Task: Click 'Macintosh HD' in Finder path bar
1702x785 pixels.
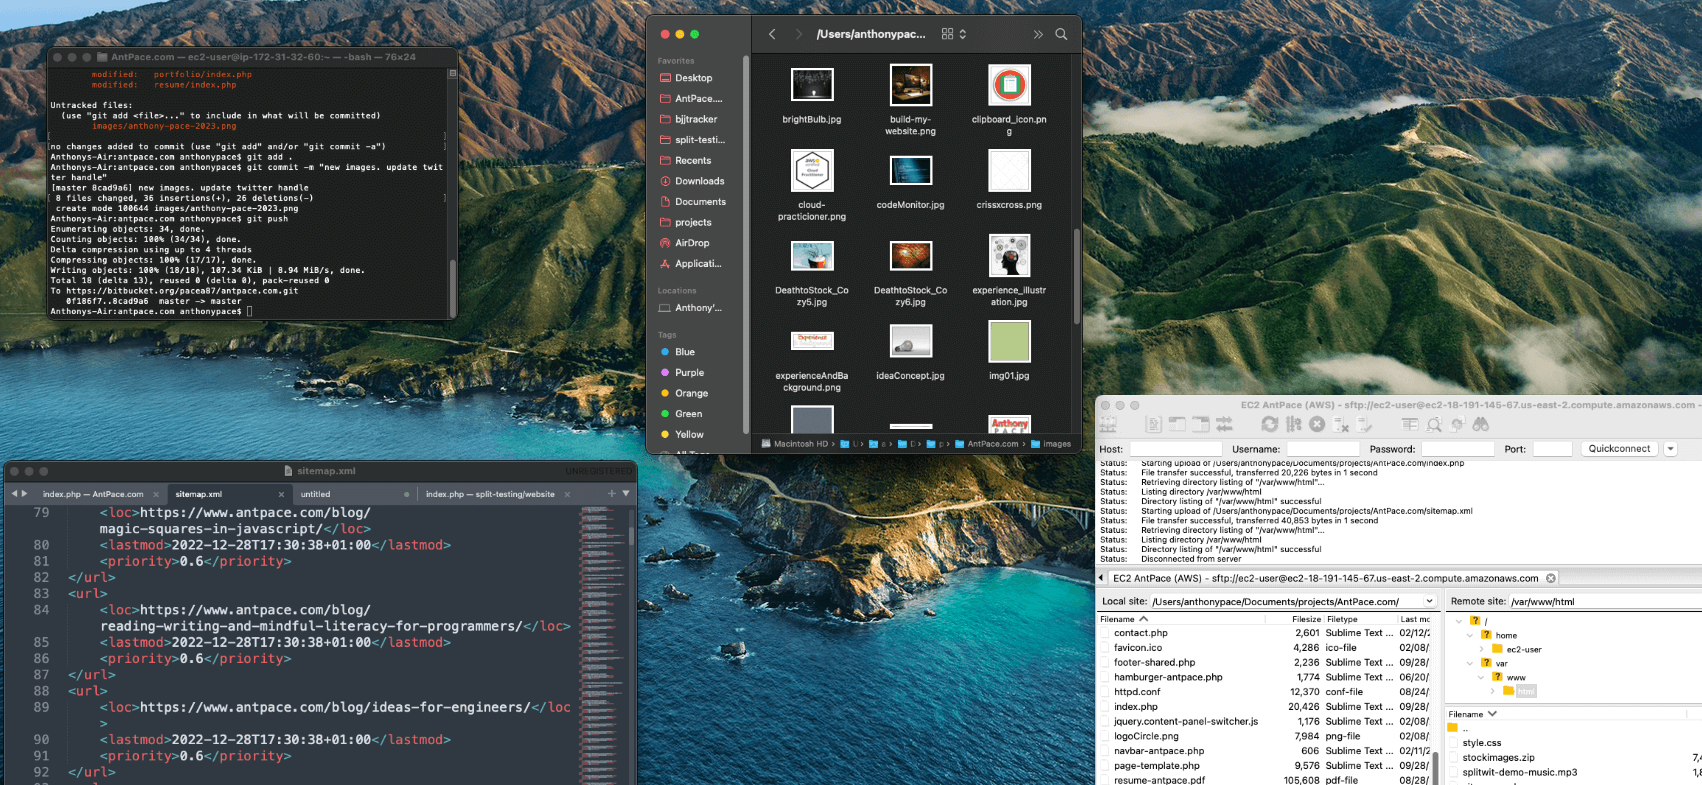Action: click(x=795, y=444)
